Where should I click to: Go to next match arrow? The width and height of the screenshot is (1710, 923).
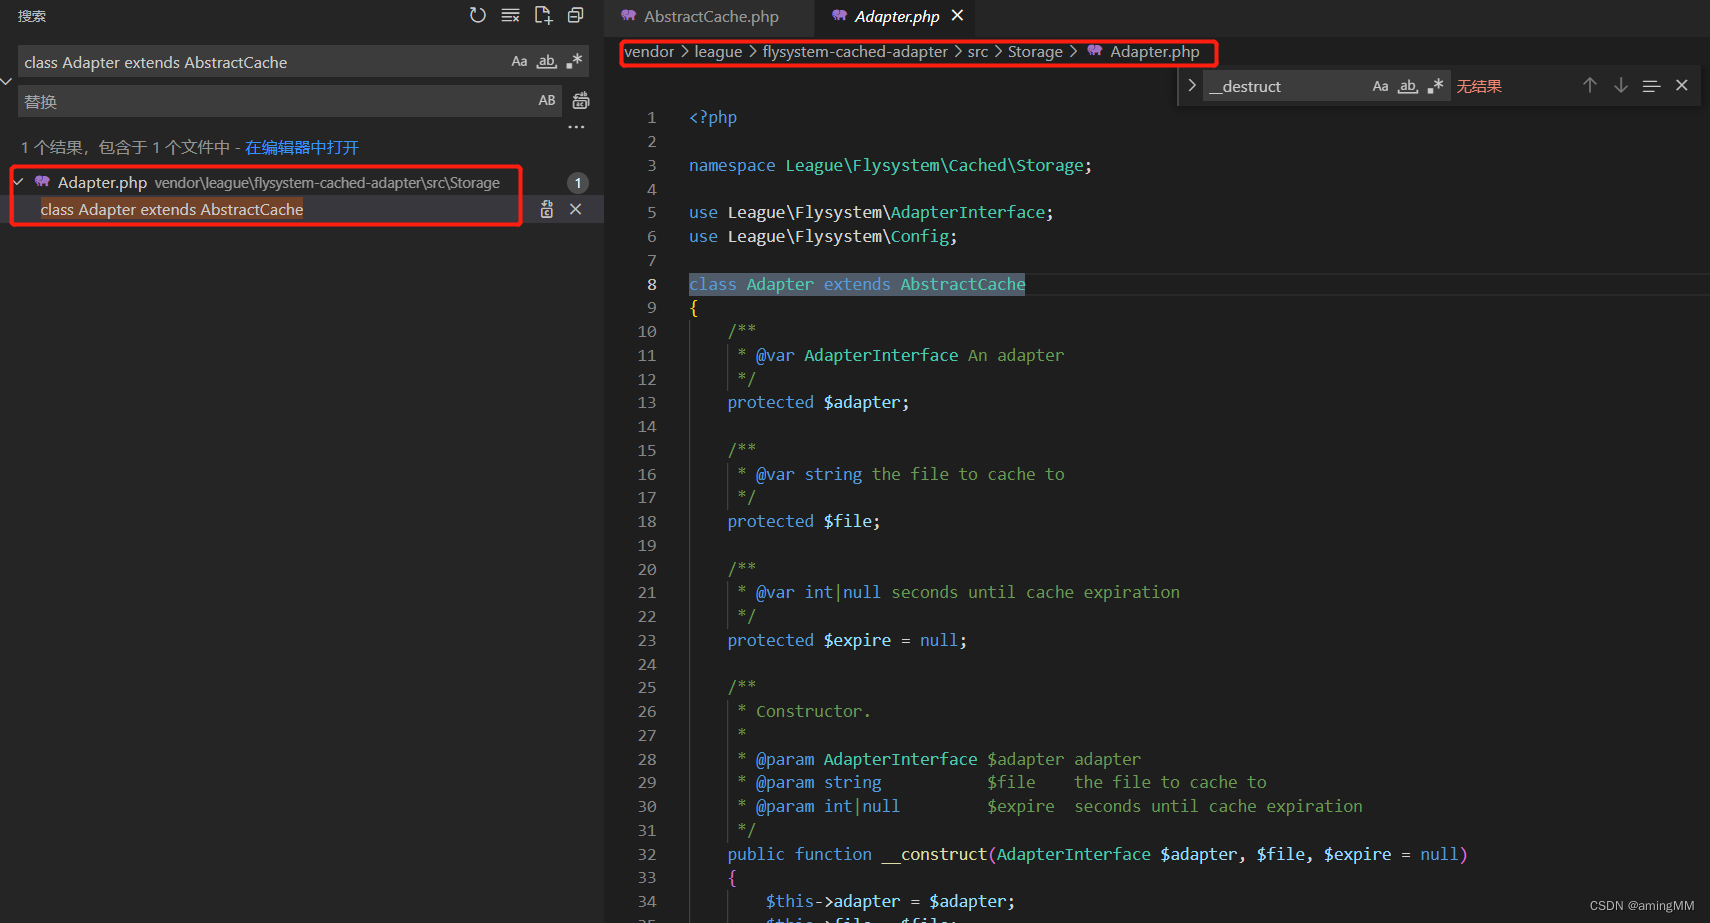pos(1621,85)
